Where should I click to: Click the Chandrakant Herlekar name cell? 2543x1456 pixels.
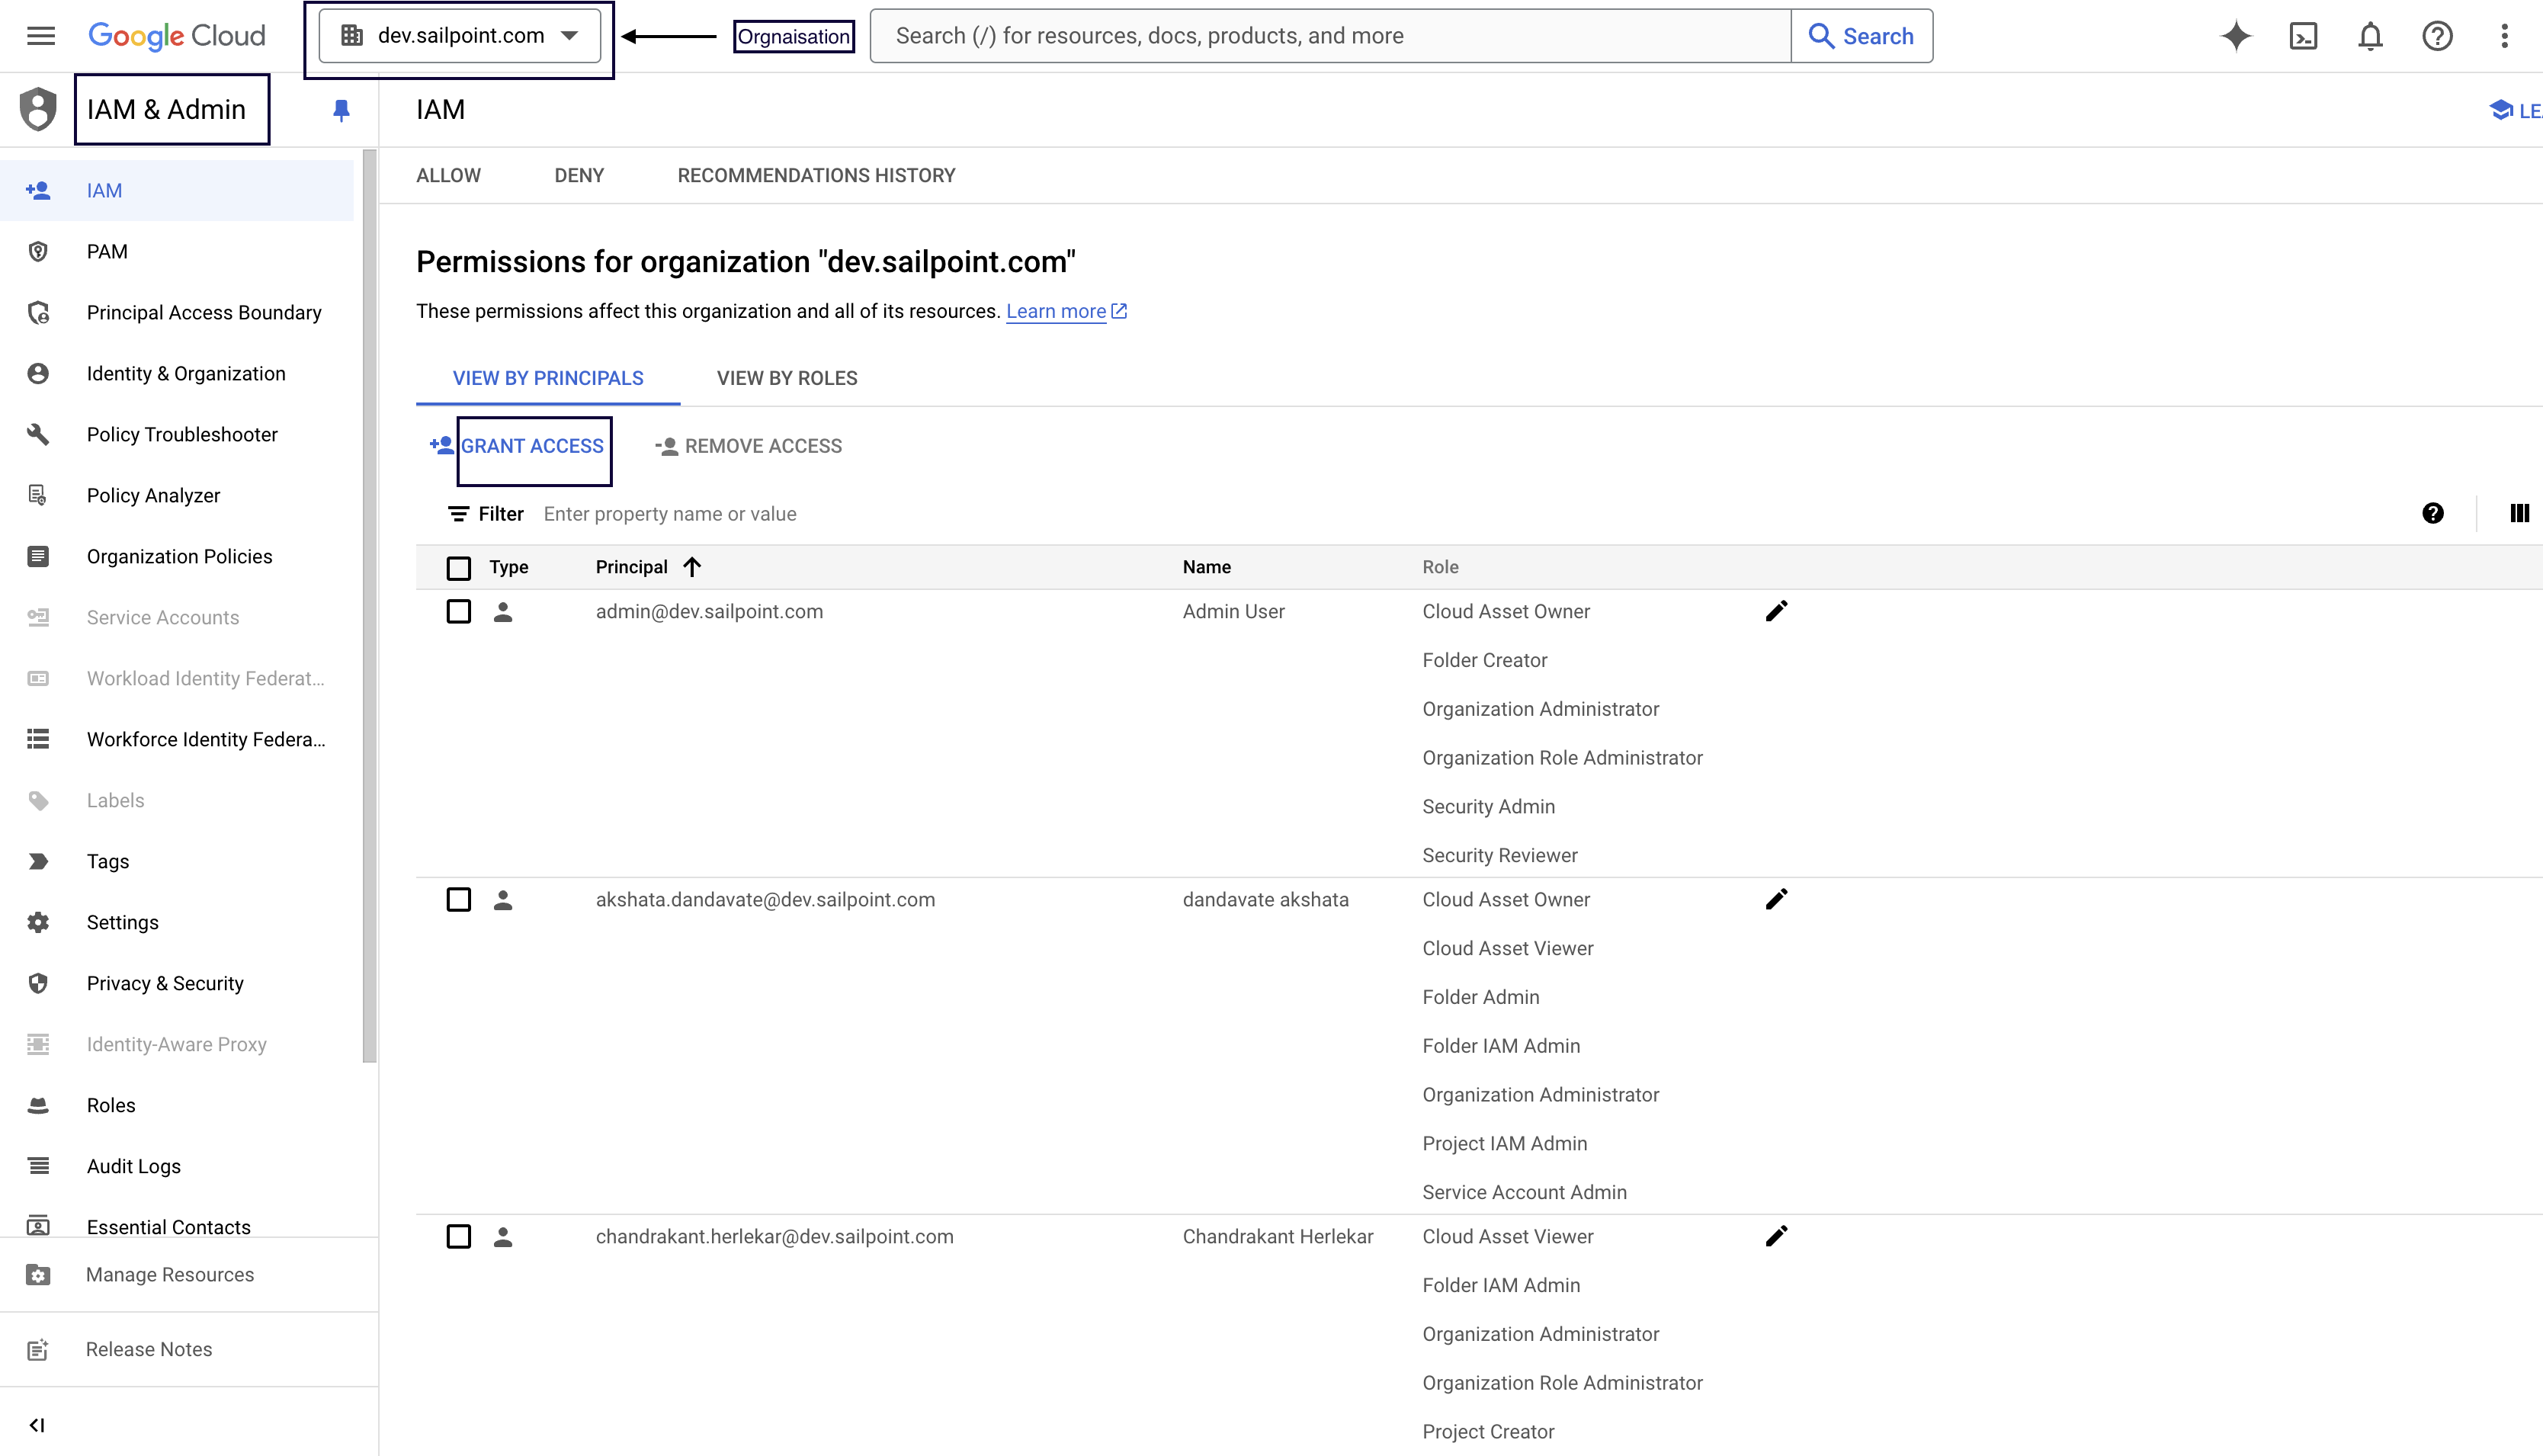[x=1277, y=1236]
